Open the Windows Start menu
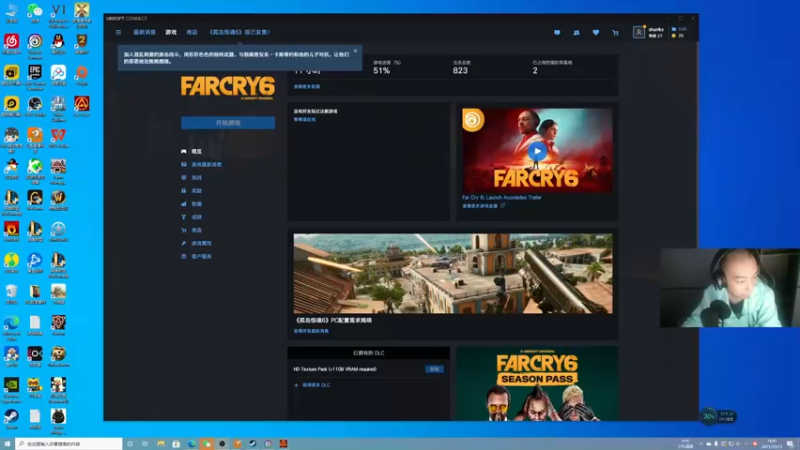 (x=7, y=444)
